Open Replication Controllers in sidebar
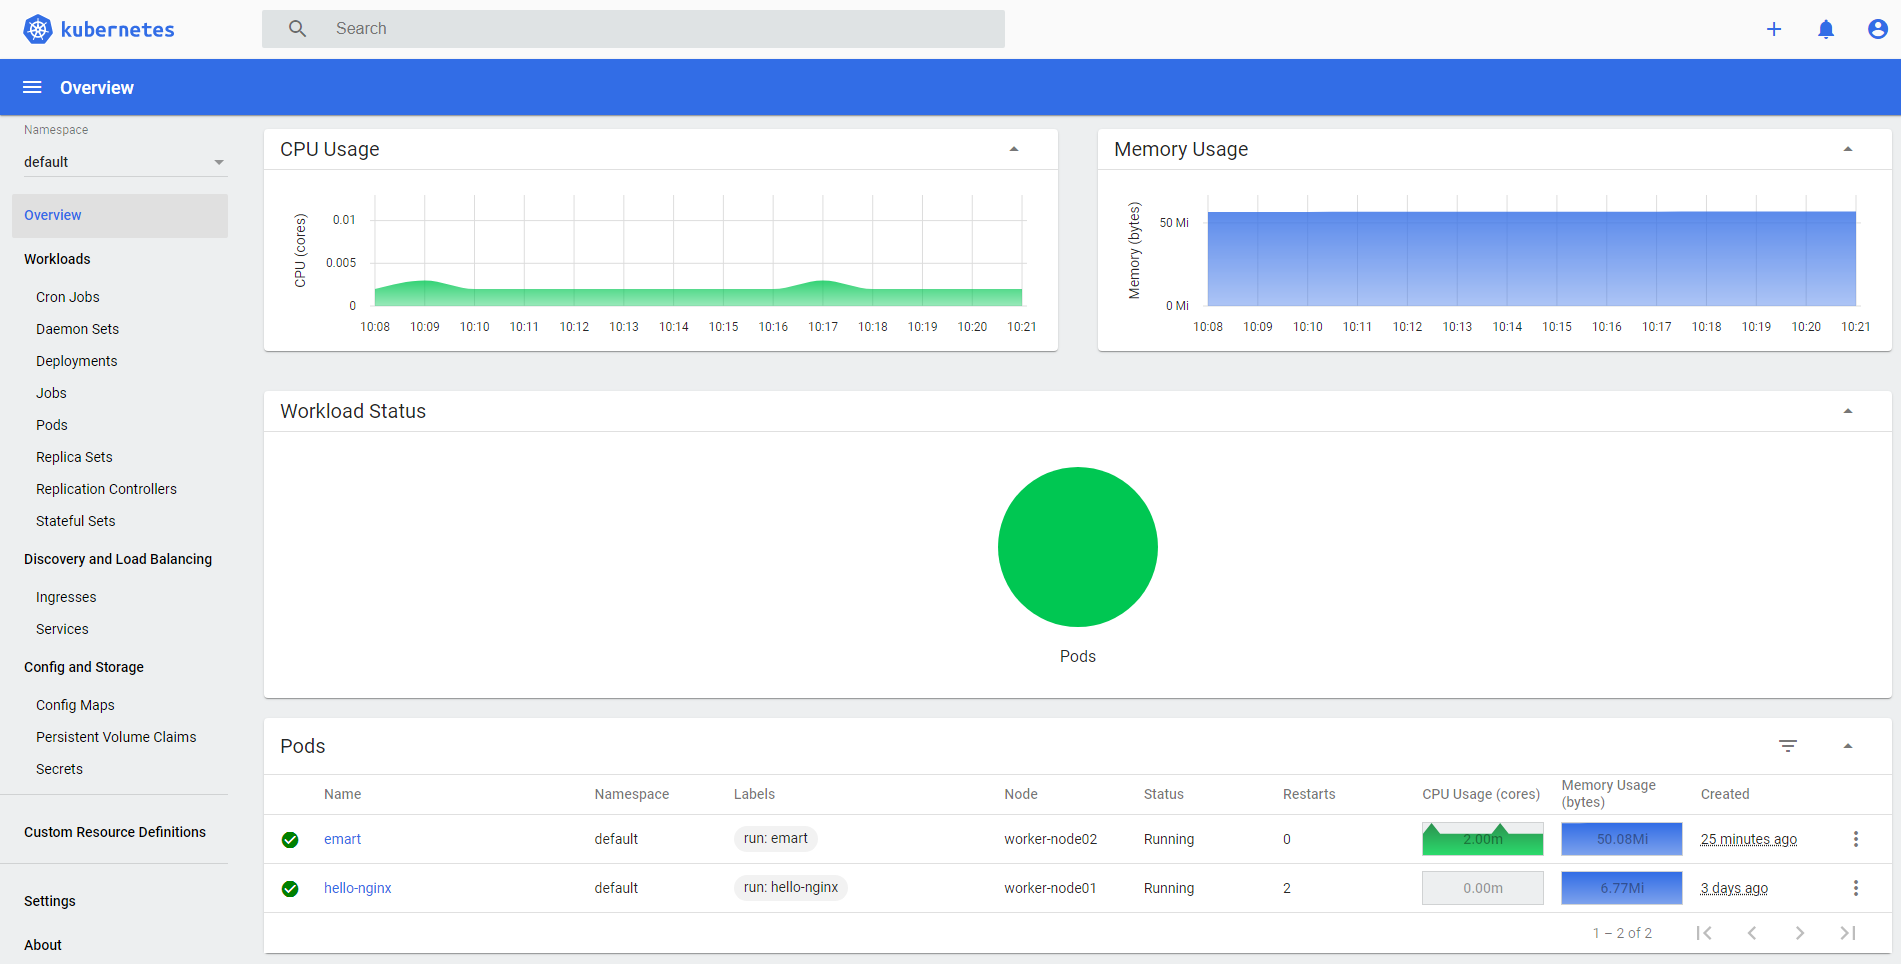 pos(106,489)
